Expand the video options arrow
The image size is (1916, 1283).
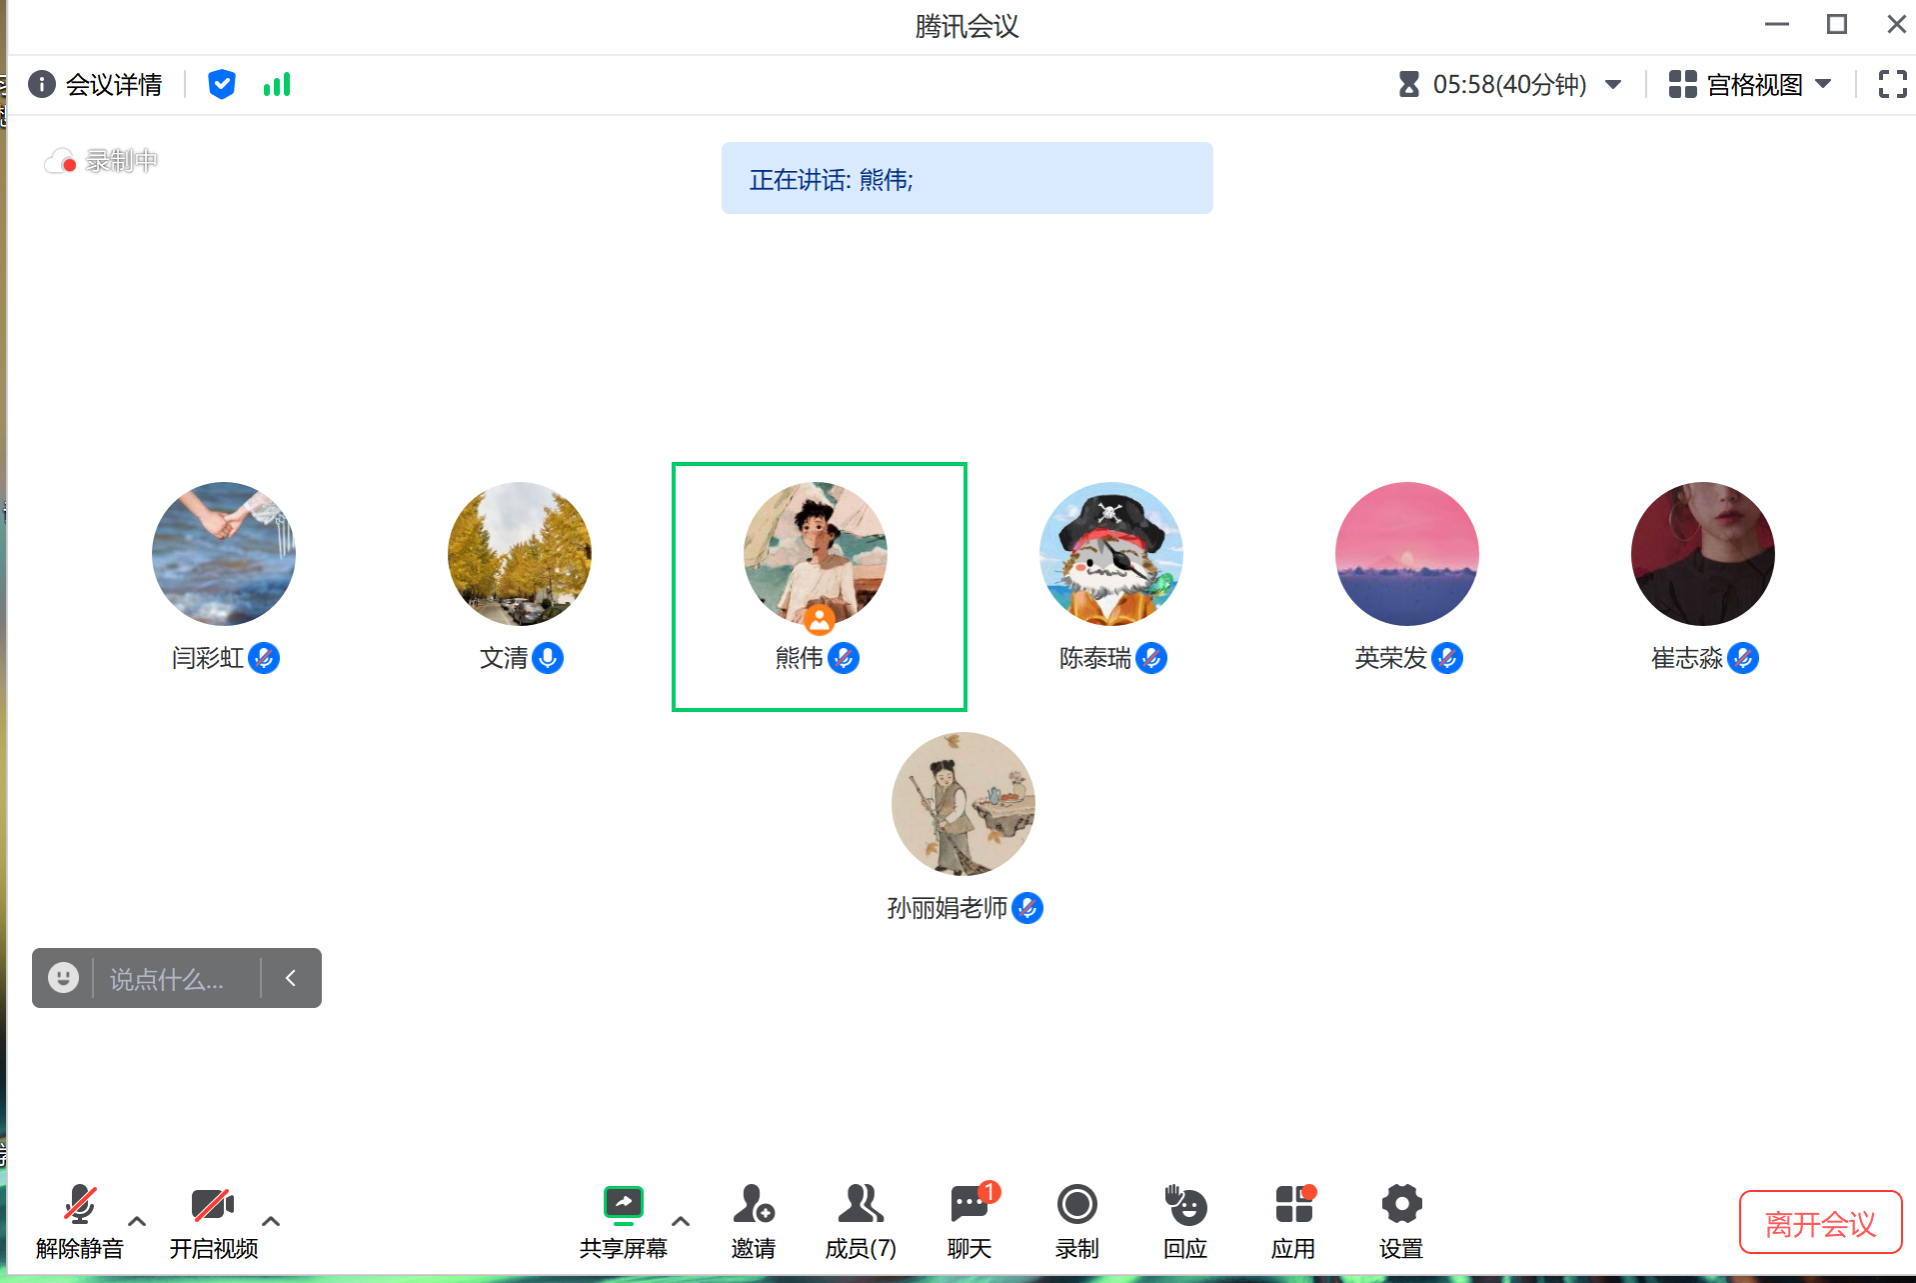(271, 1221)
